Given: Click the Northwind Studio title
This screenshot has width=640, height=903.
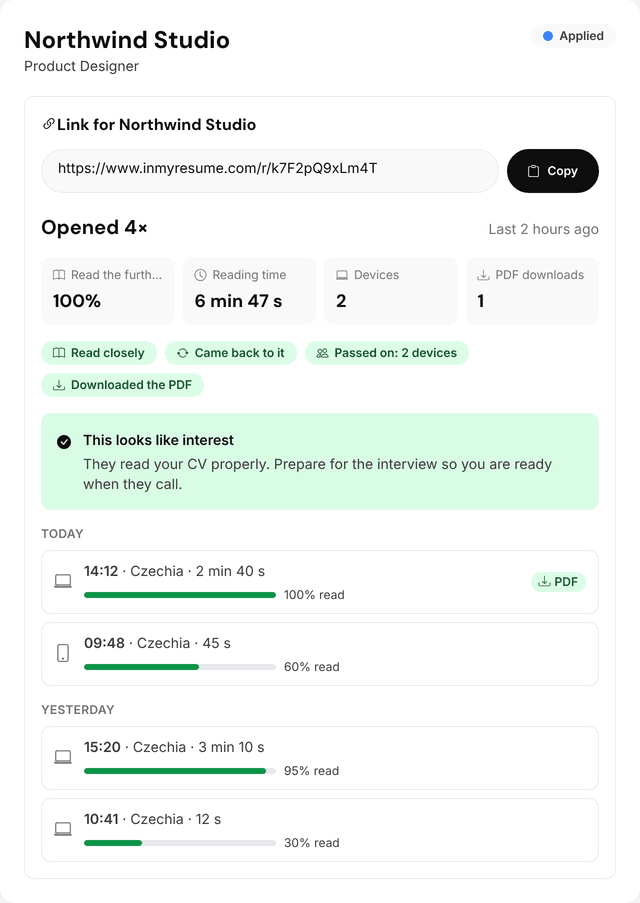Looking at the screenshot, I should [x=127, y=40].
